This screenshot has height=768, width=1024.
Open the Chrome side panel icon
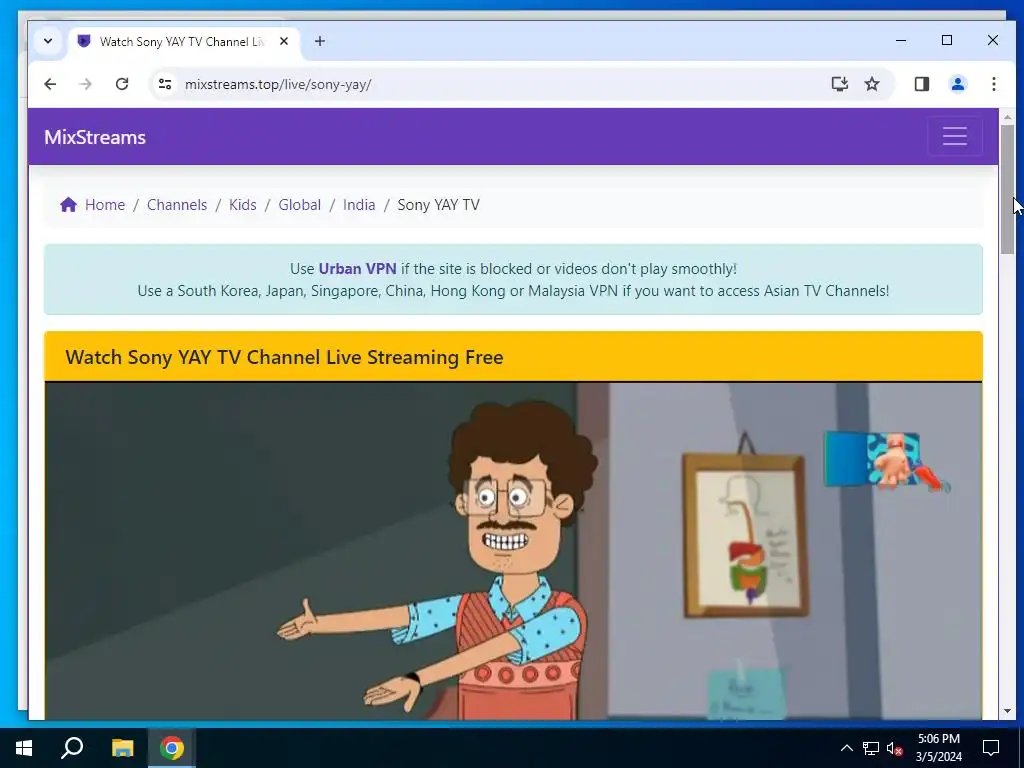pyautogui.click(x=921, y=84)
